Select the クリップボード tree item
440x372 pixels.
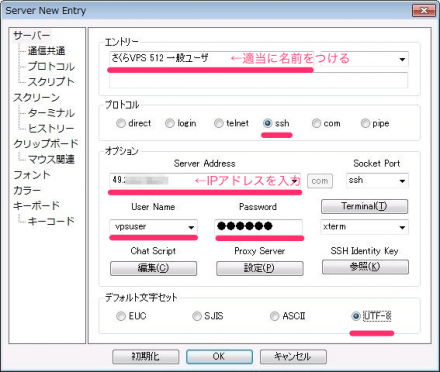[x=46, y=144]
